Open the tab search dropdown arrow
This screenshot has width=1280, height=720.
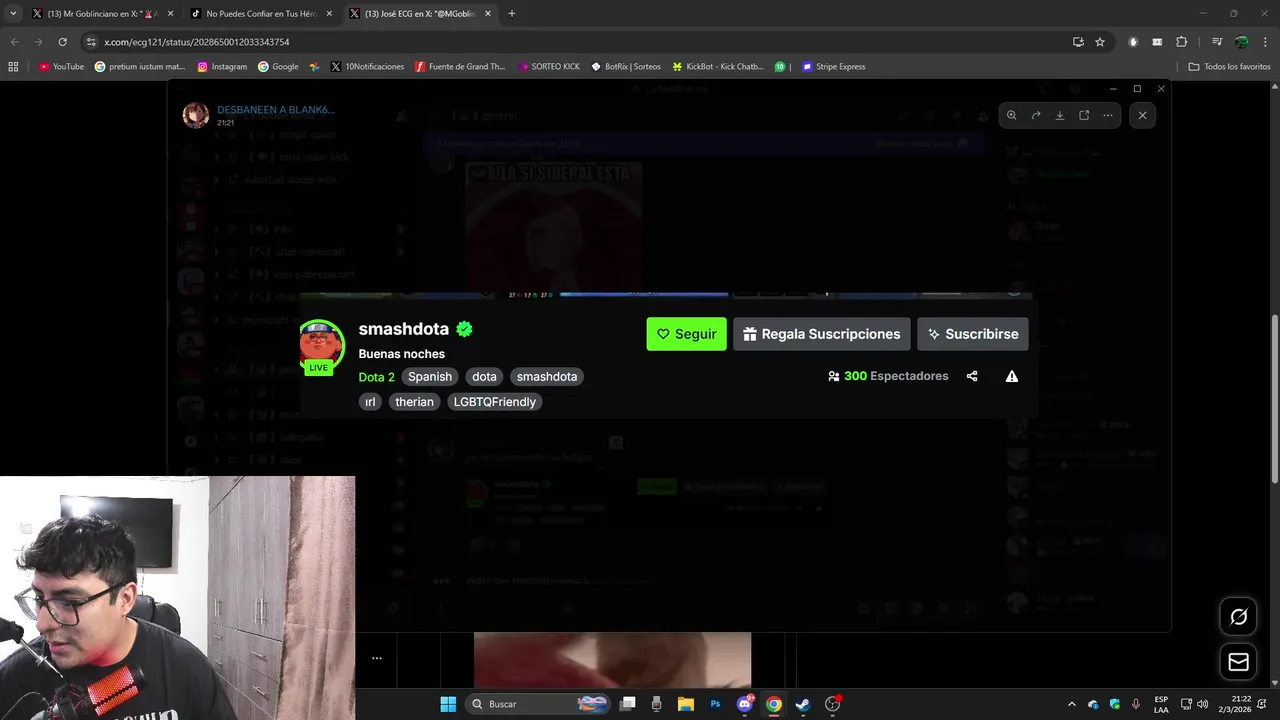click(x=12, y=14)
